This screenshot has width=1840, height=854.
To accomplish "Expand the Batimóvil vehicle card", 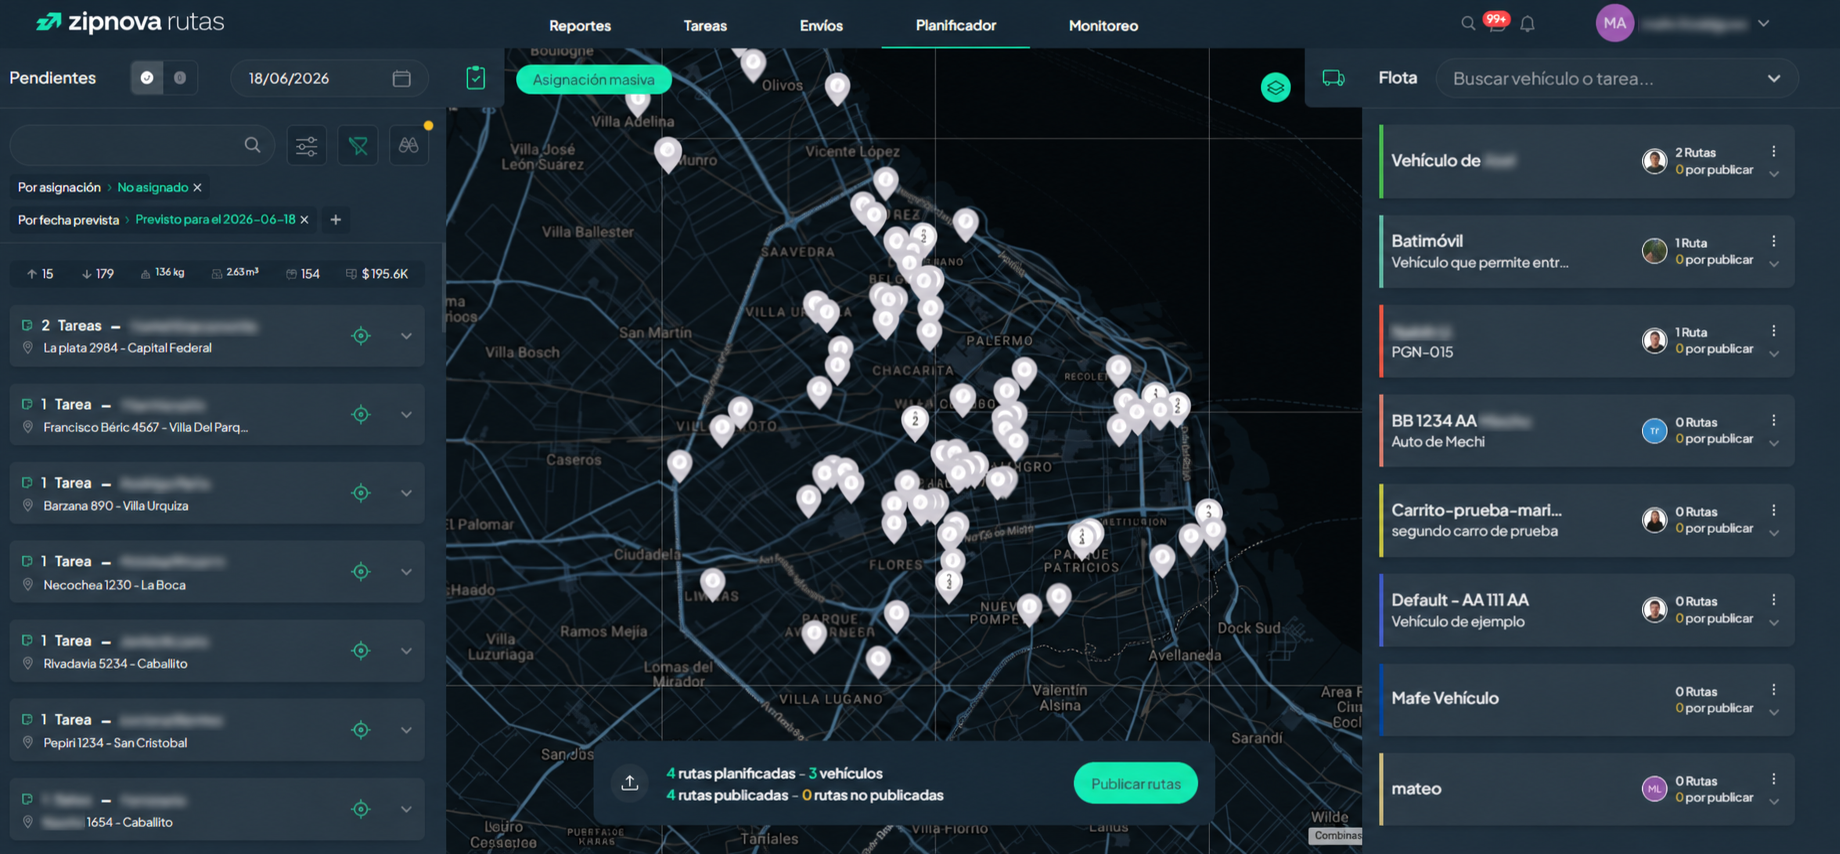I will 1774,264.
